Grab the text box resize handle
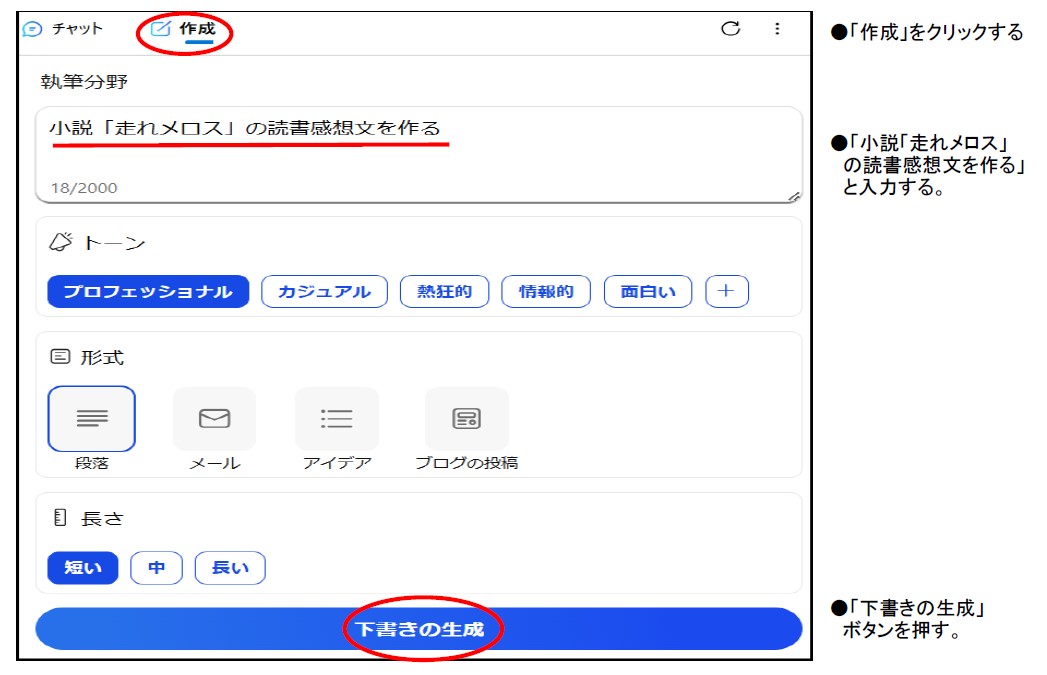The width and height of the screenshot is (1047, 675). coord(795,197)
